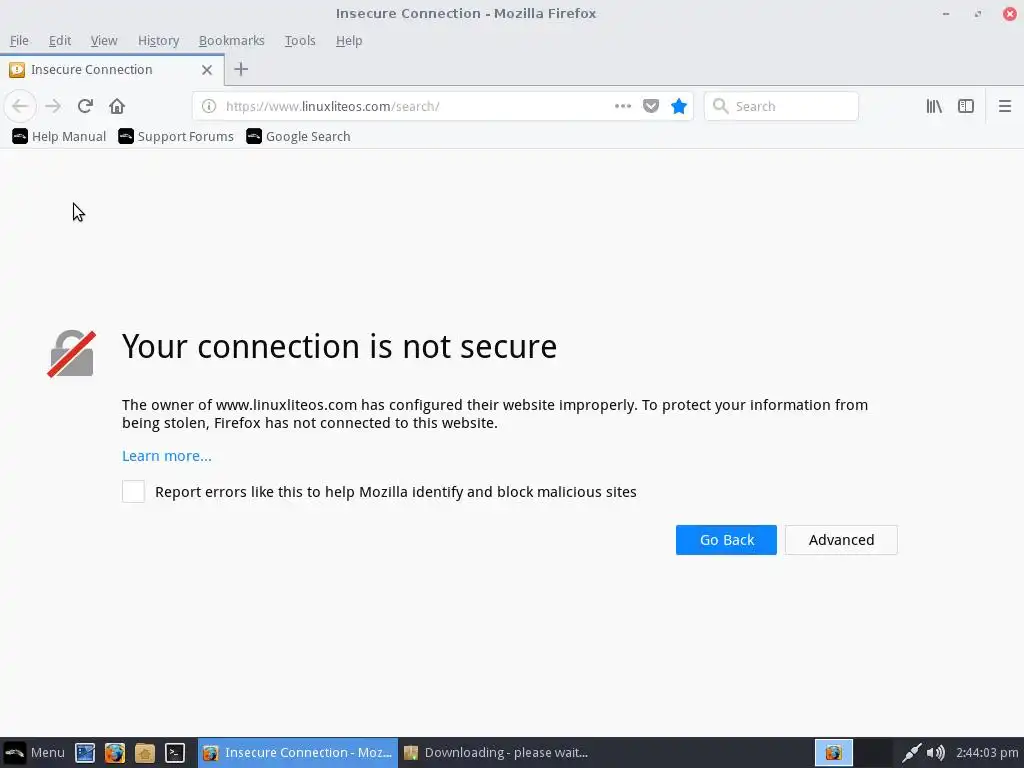Click the network connection tray icon
Image resolution: width=1024 pixels, height=768 pixels.
(x=911, y=753)
